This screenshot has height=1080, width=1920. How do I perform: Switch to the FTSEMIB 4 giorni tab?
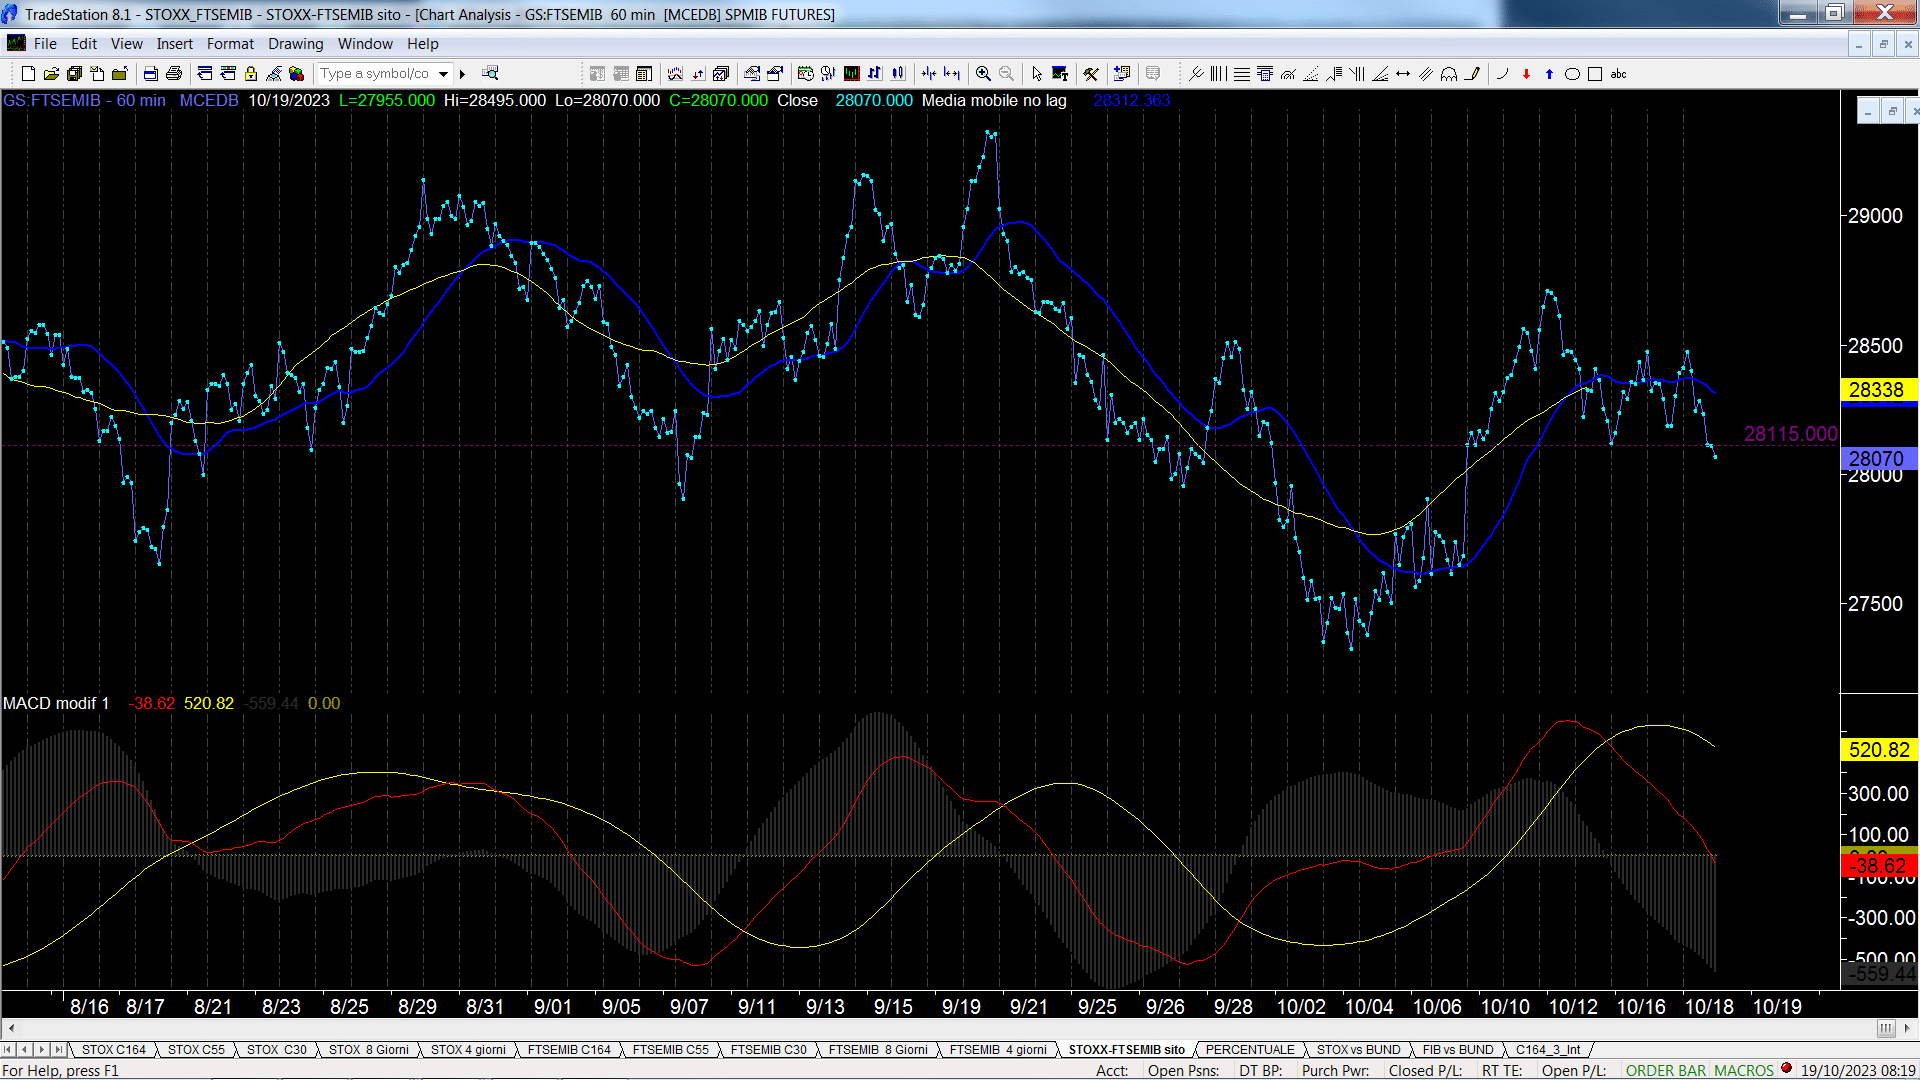point(998,1050)
